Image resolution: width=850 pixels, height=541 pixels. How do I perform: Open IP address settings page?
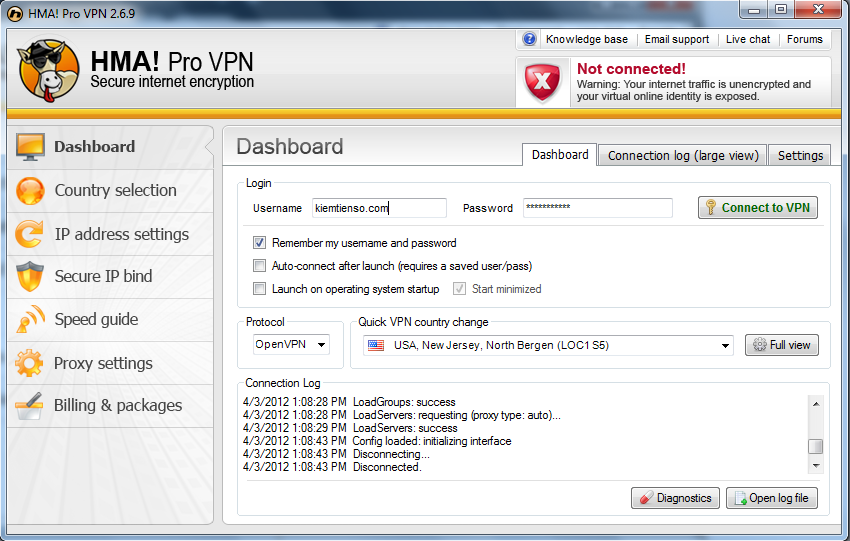click(x=111, y=234)
